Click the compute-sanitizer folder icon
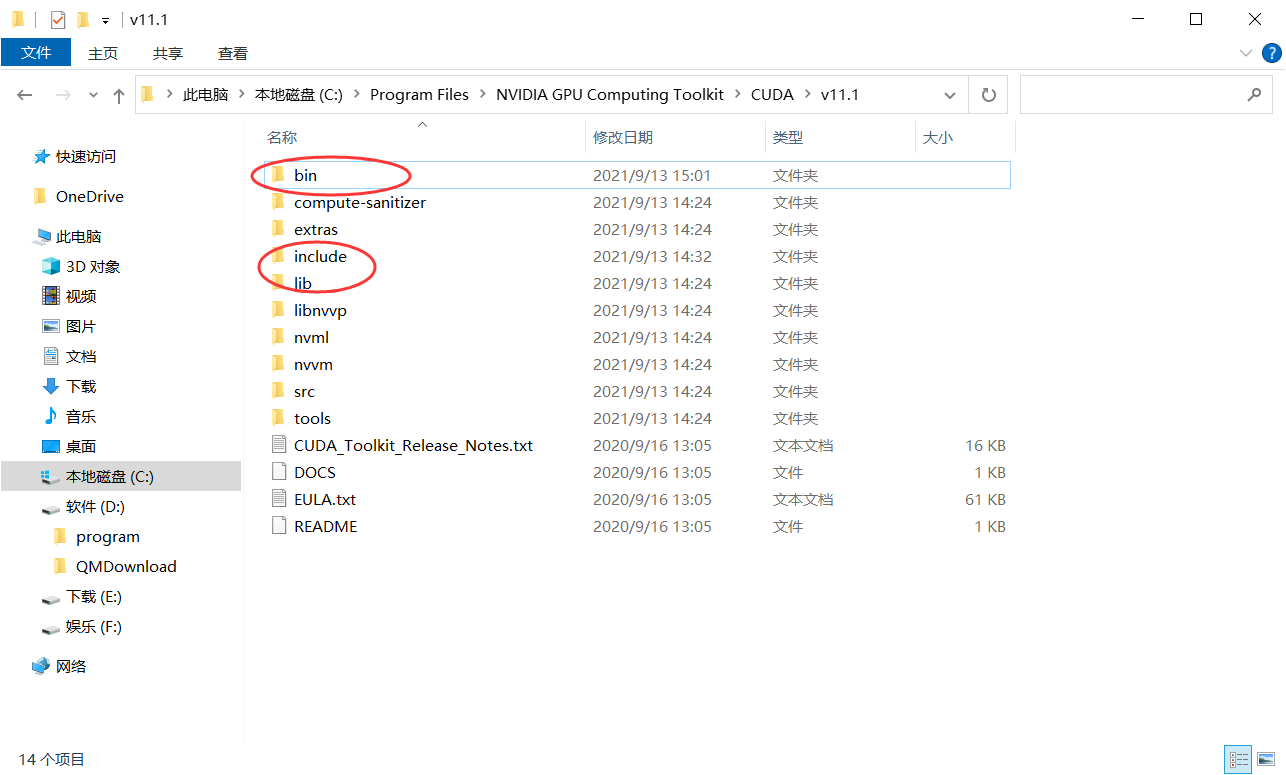The image size is (1286, 775). pyautogui.click(x=278, y=202)
